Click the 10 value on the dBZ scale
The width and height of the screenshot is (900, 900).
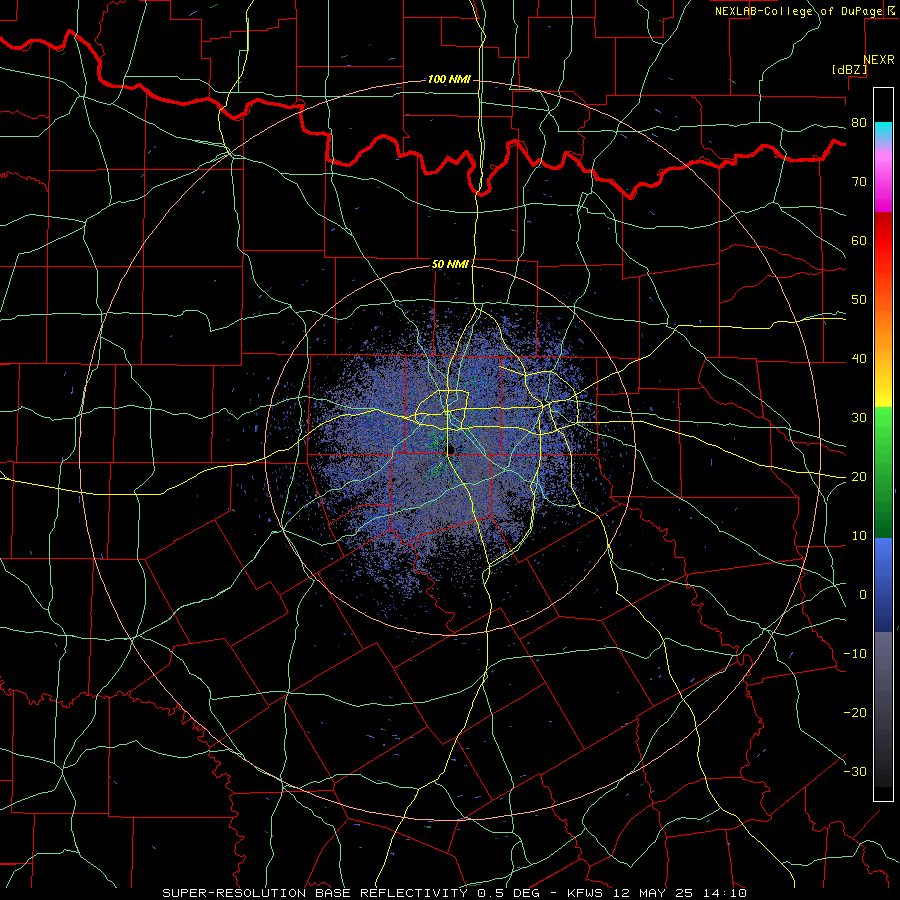(859, 536)
